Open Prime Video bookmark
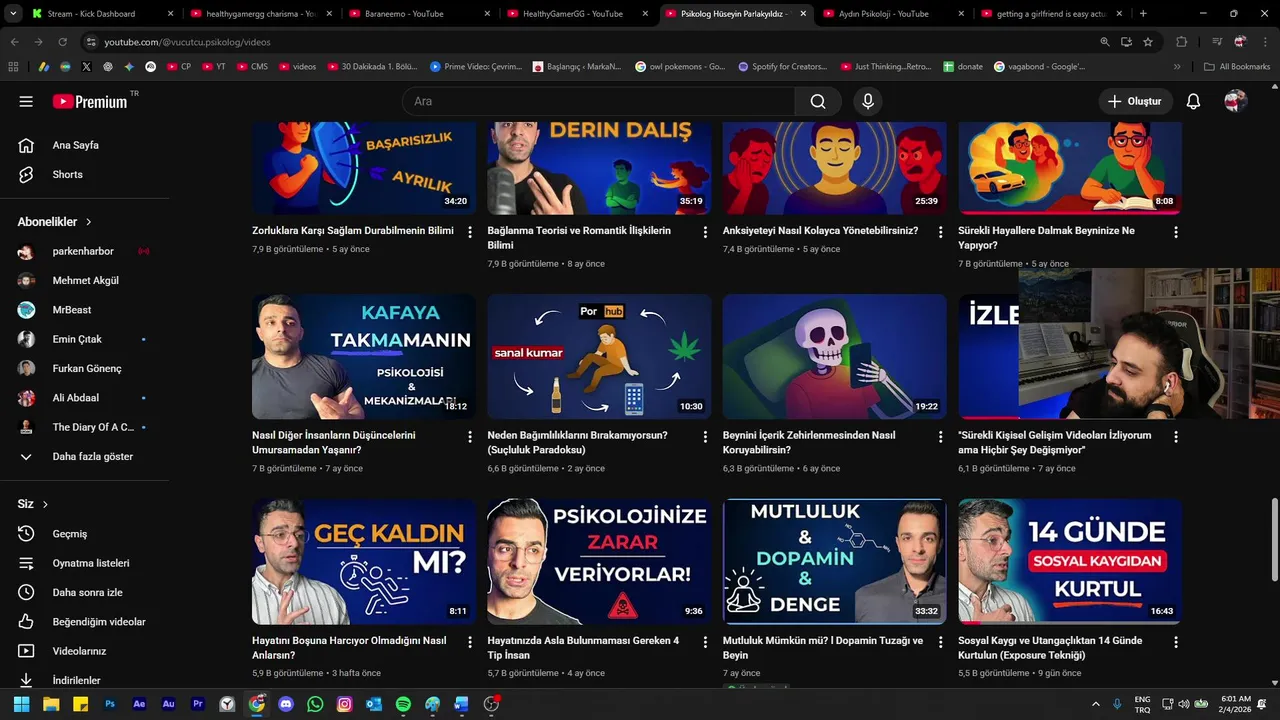 pos(476,67)
